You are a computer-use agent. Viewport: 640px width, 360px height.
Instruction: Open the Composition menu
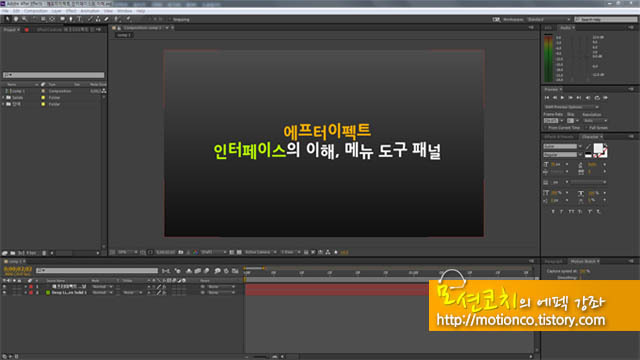[x=36, y=11]
